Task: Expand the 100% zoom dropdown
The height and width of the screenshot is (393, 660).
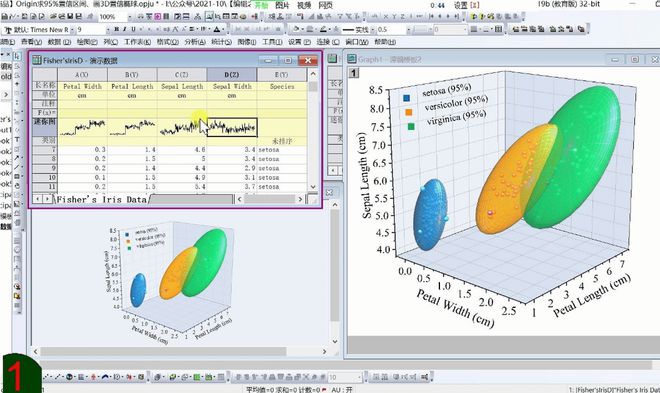Action: click(x=129, y=17)
